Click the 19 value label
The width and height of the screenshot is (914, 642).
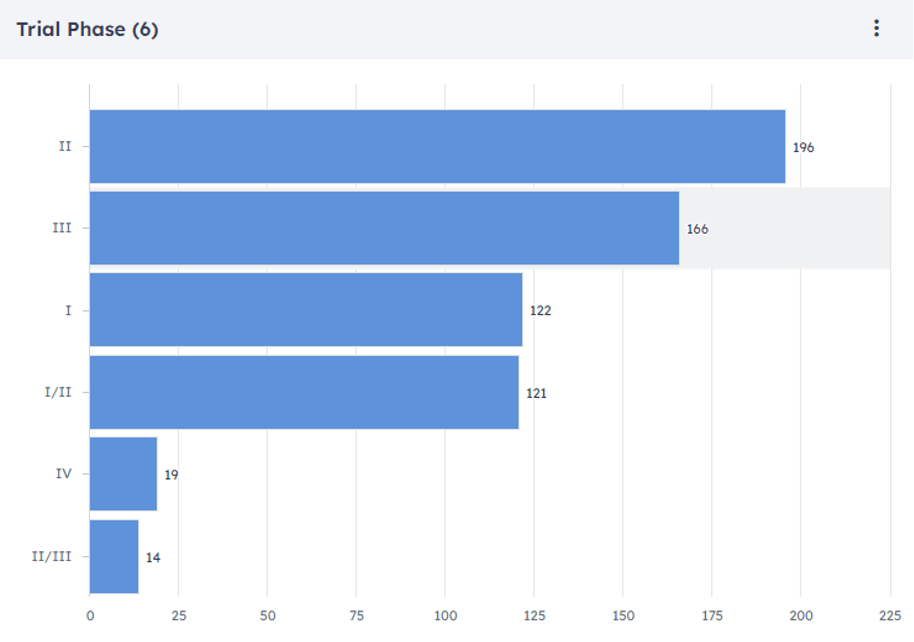click(x=171, y=475)
